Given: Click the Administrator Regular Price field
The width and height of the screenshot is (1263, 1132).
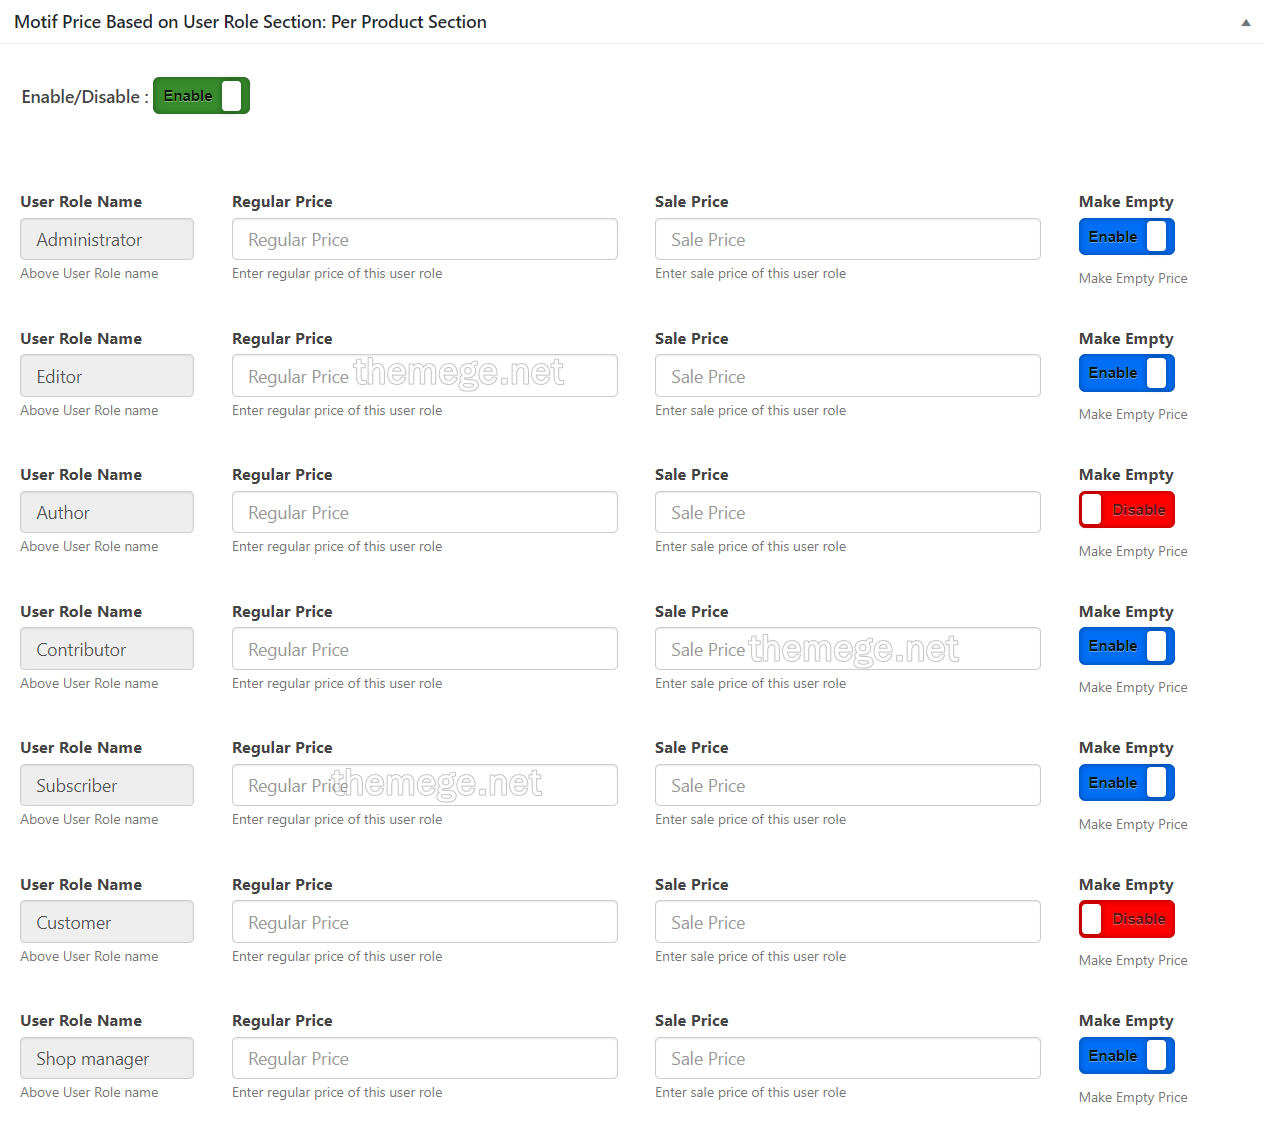Looking at the screenshot, I should (425, 239).
